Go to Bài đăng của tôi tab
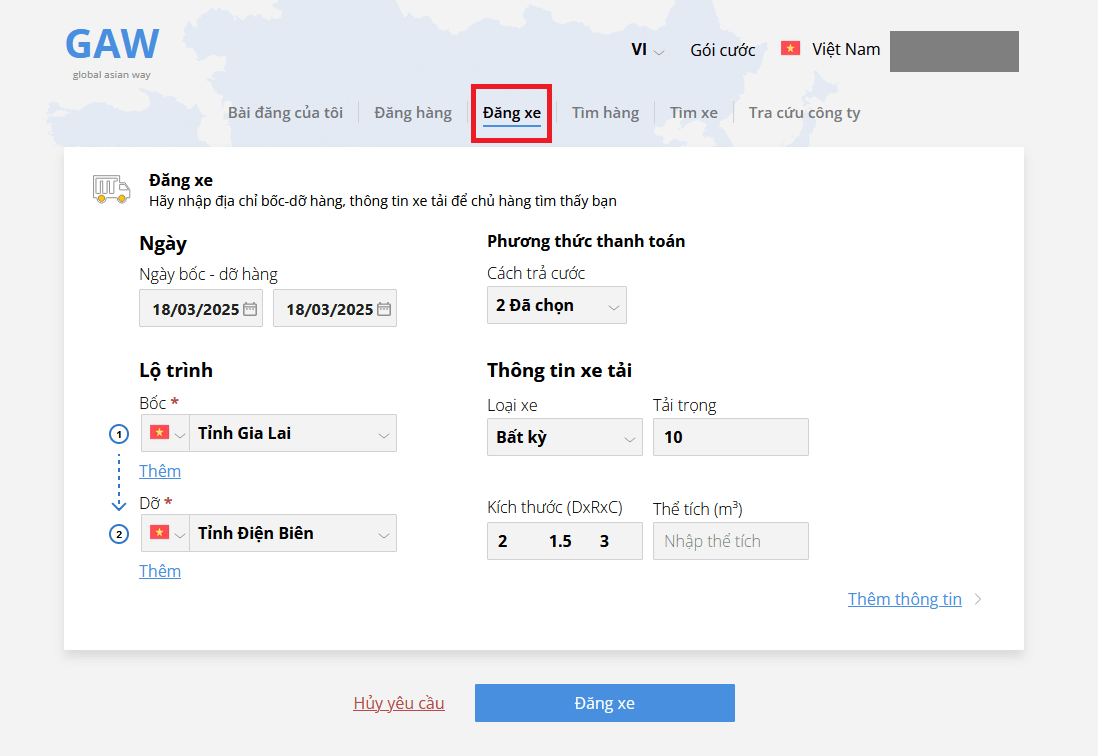The width and height of the screenshot is (1098, 756). click(285, 113)
